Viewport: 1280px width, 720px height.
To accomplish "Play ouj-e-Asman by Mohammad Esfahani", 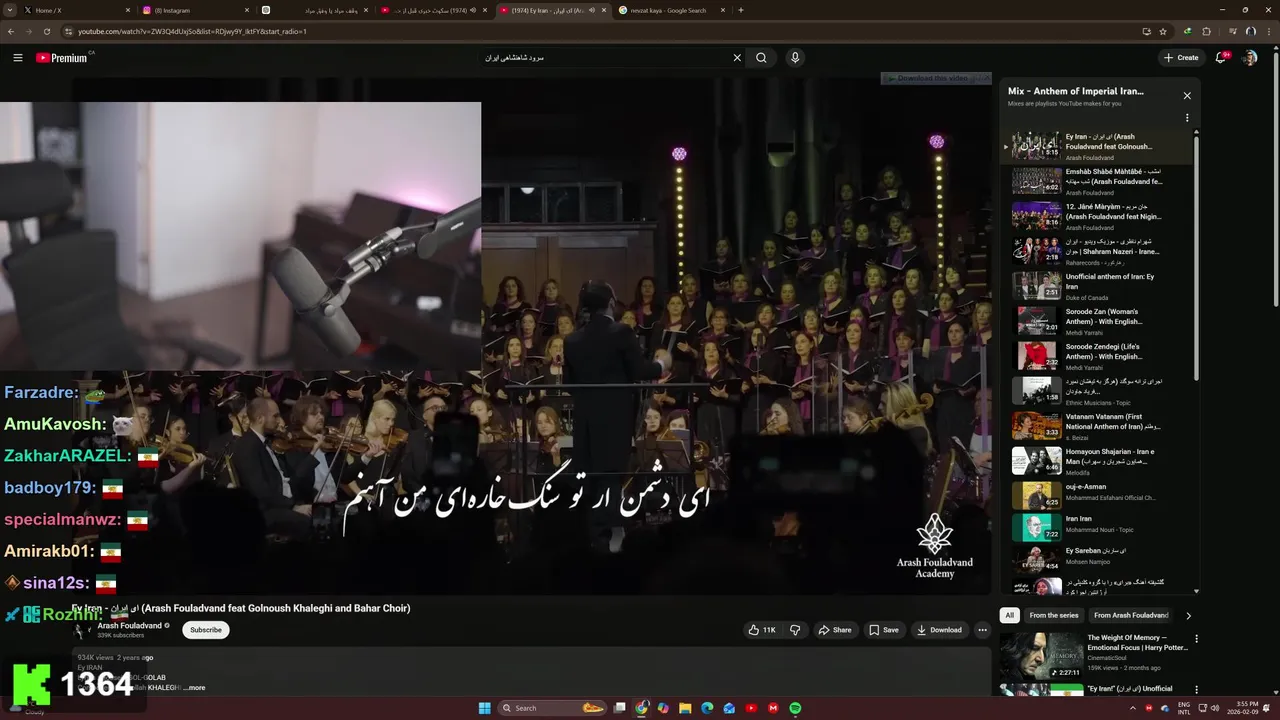I will tap(1100, 496).
